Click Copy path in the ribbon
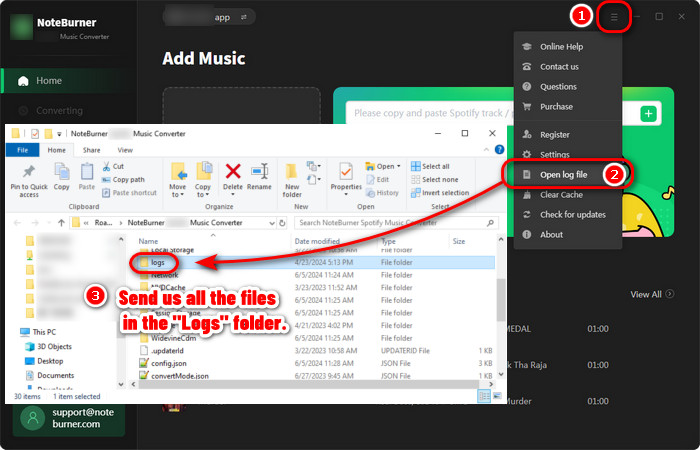 124,179
